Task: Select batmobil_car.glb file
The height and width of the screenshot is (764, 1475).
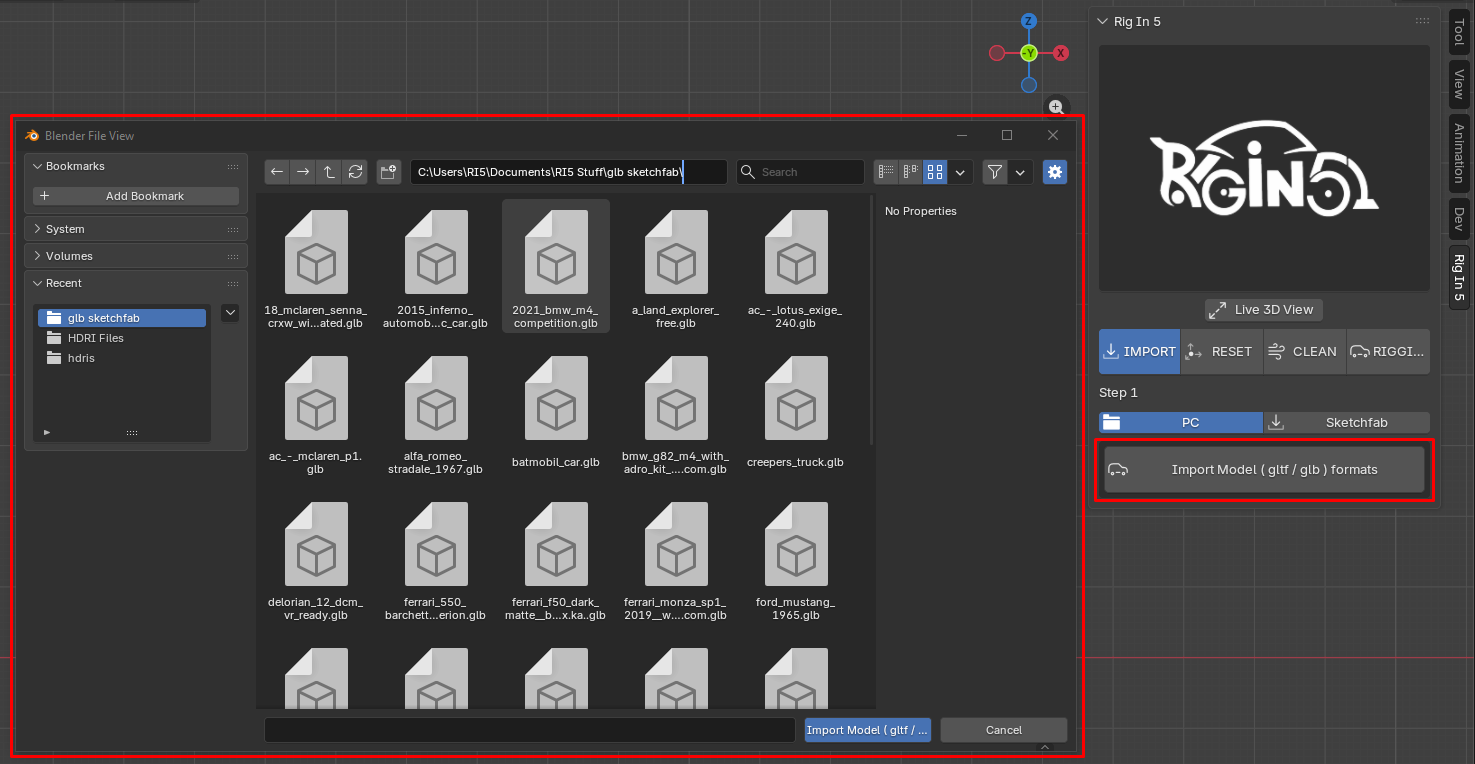Action: 556,414
